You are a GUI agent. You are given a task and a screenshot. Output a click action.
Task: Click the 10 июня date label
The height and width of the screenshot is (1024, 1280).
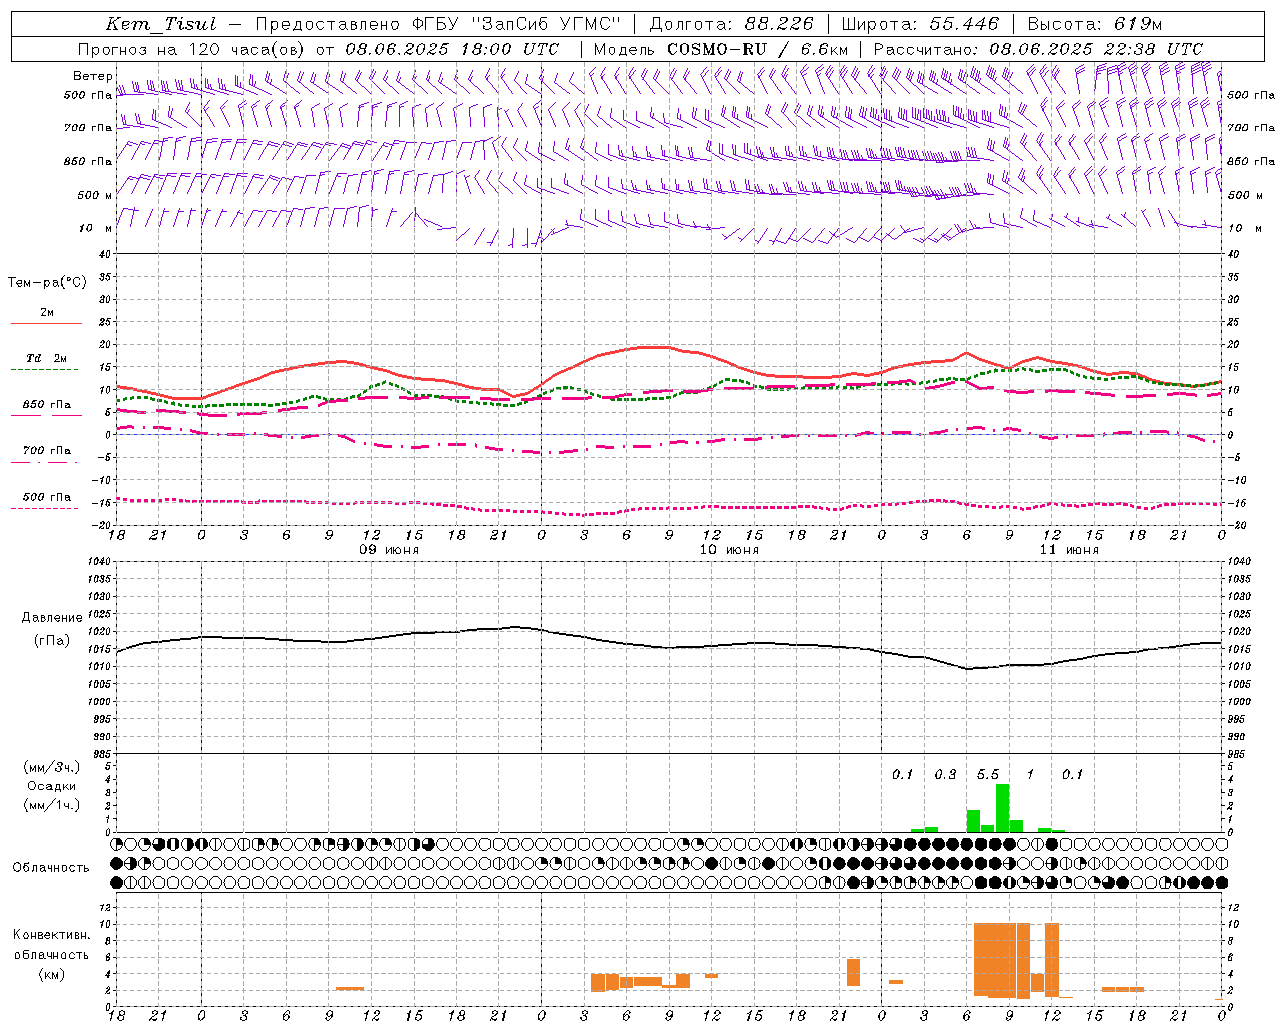(x=729, y=550)
